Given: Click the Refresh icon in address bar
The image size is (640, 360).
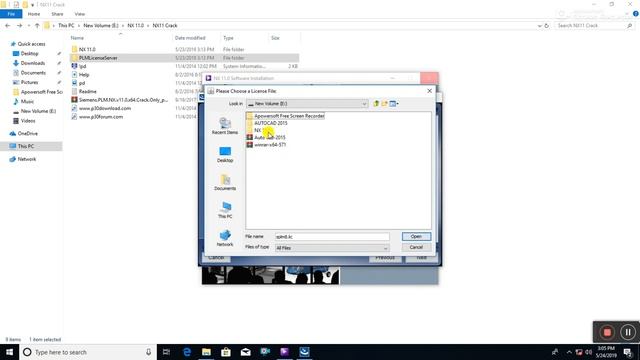Looking at the screenshot, I should (x=547, y=26).
